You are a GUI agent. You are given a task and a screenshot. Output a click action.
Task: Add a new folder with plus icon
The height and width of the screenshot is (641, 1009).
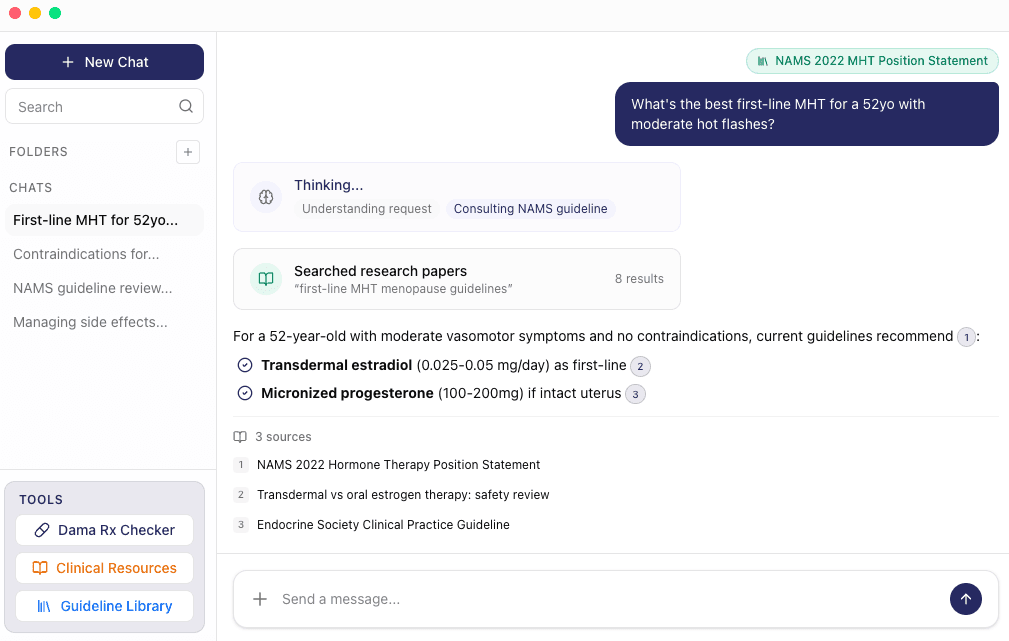pyautogui.click(x=188, y=152)
